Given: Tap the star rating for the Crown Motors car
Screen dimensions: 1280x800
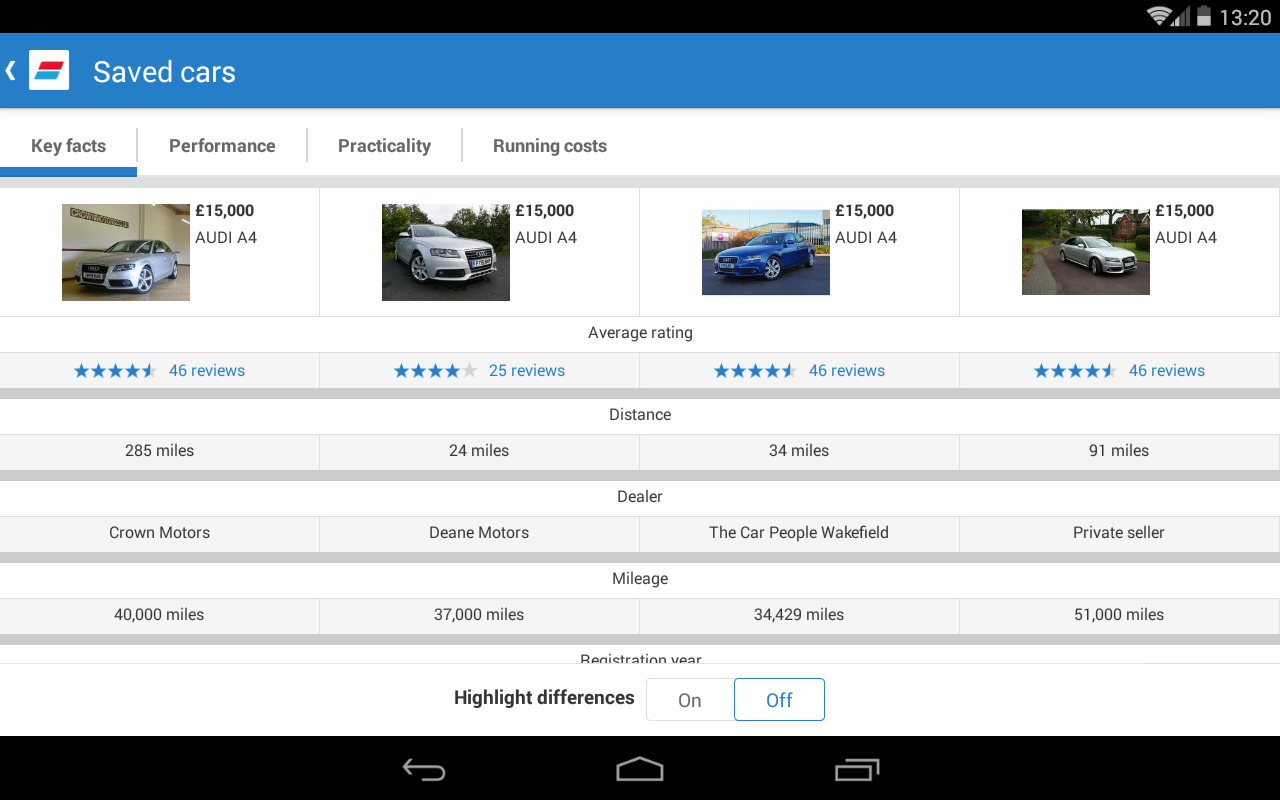Looking at the screenshot, I should click(x=114, y=370).
